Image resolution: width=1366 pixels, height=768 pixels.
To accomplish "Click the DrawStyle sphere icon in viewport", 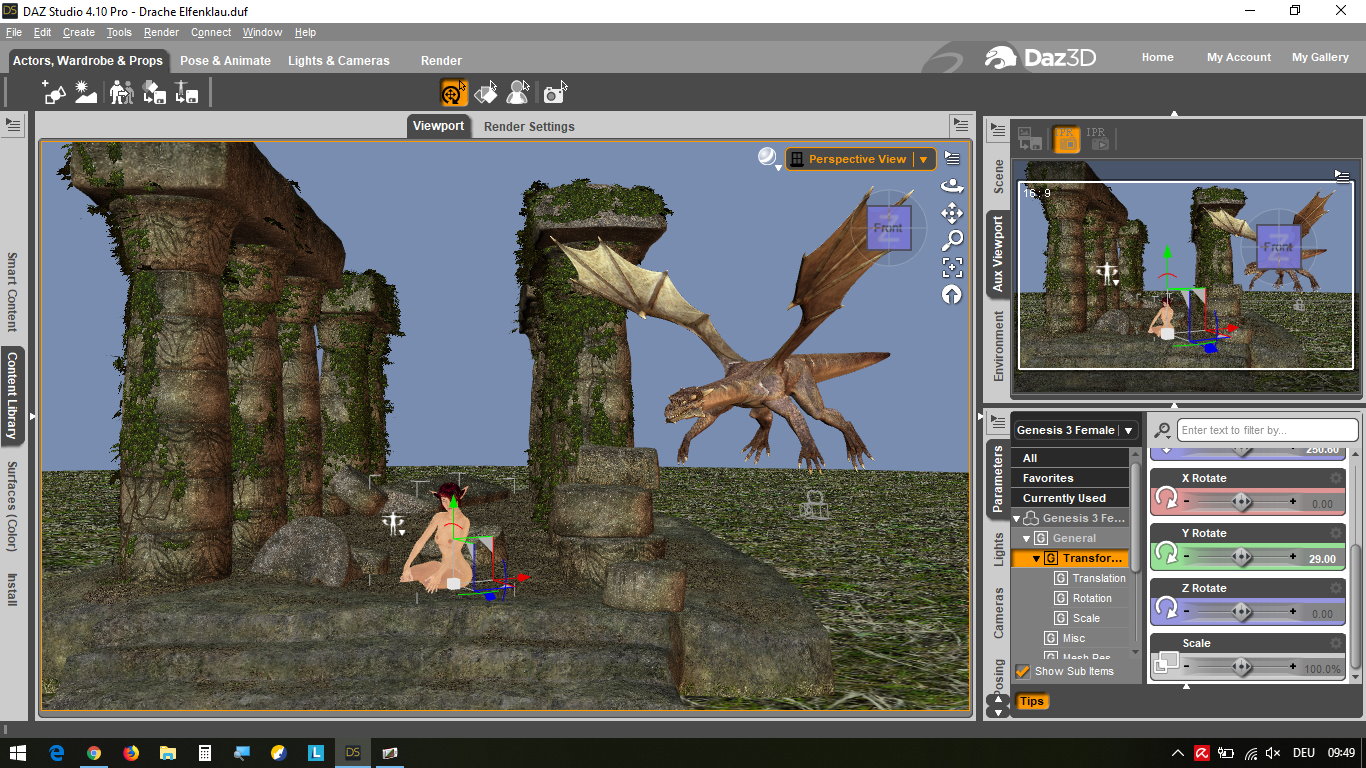I will tap(767, 157).
